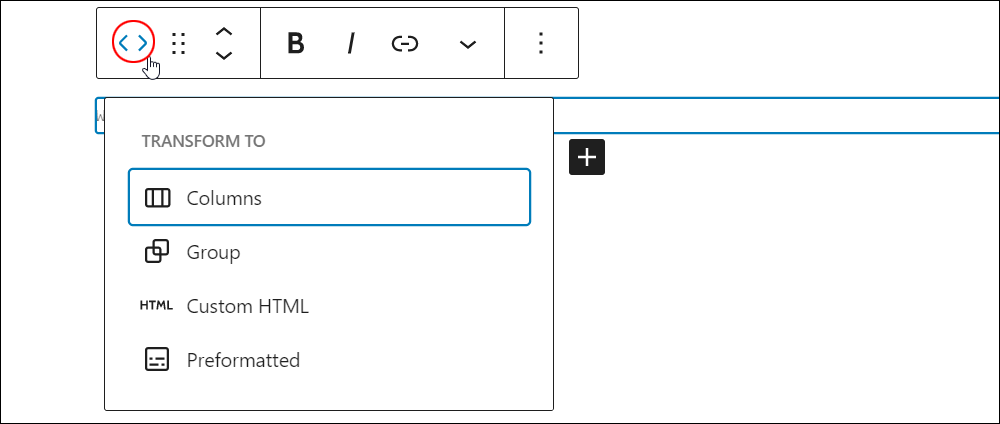
Task: Open the three-dot block options menu
Action: pyautogui.click(x=541, y=43)
